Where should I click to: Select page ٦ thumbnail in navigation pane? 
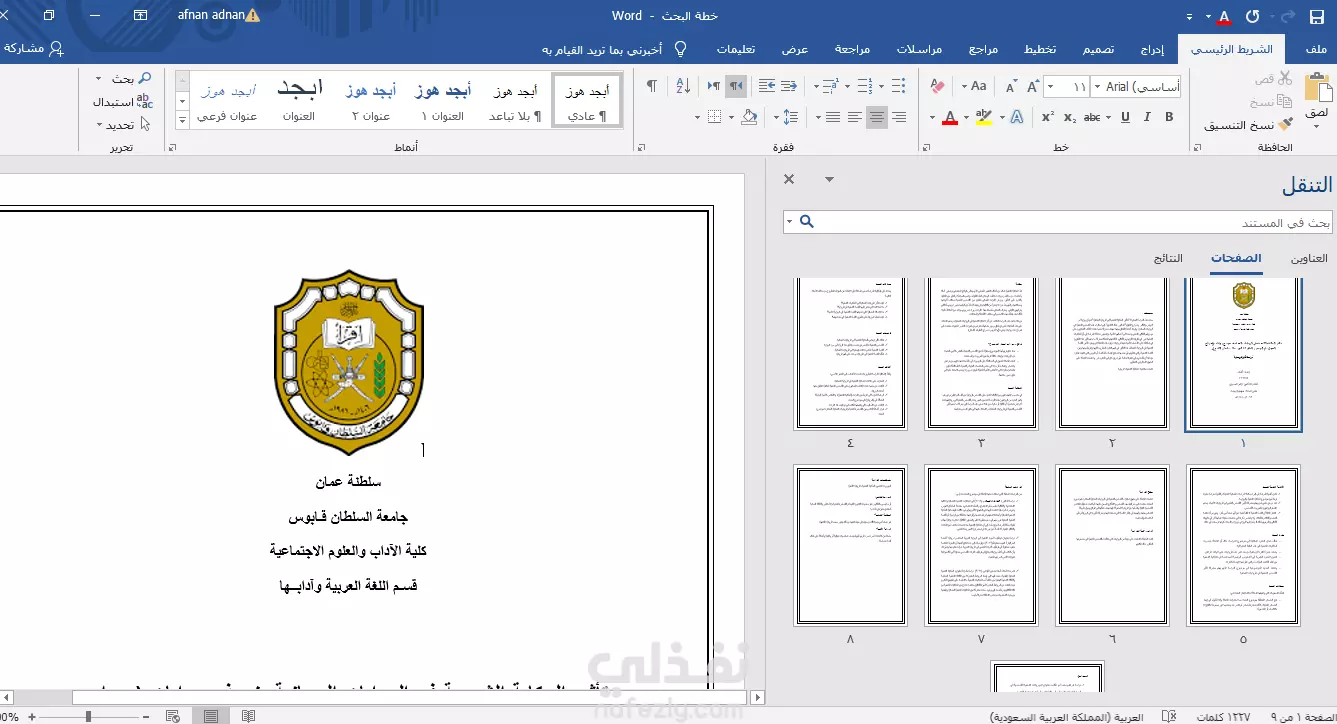point(1112,545)
